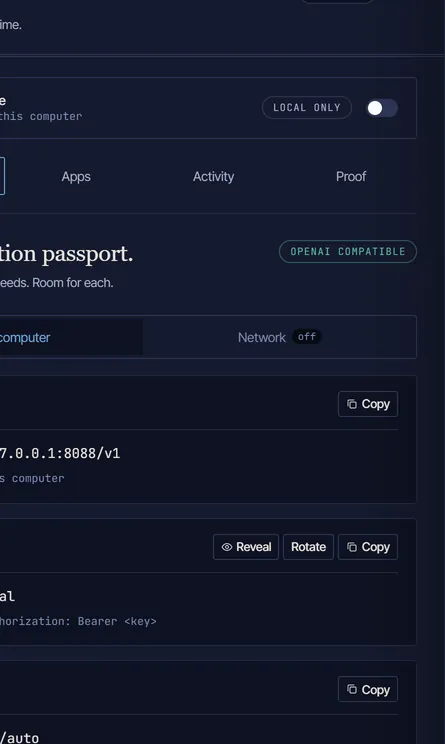Screen dimensions: 445x744
Task: Click the 'passport.' heading text
Action: coord(87,254)
